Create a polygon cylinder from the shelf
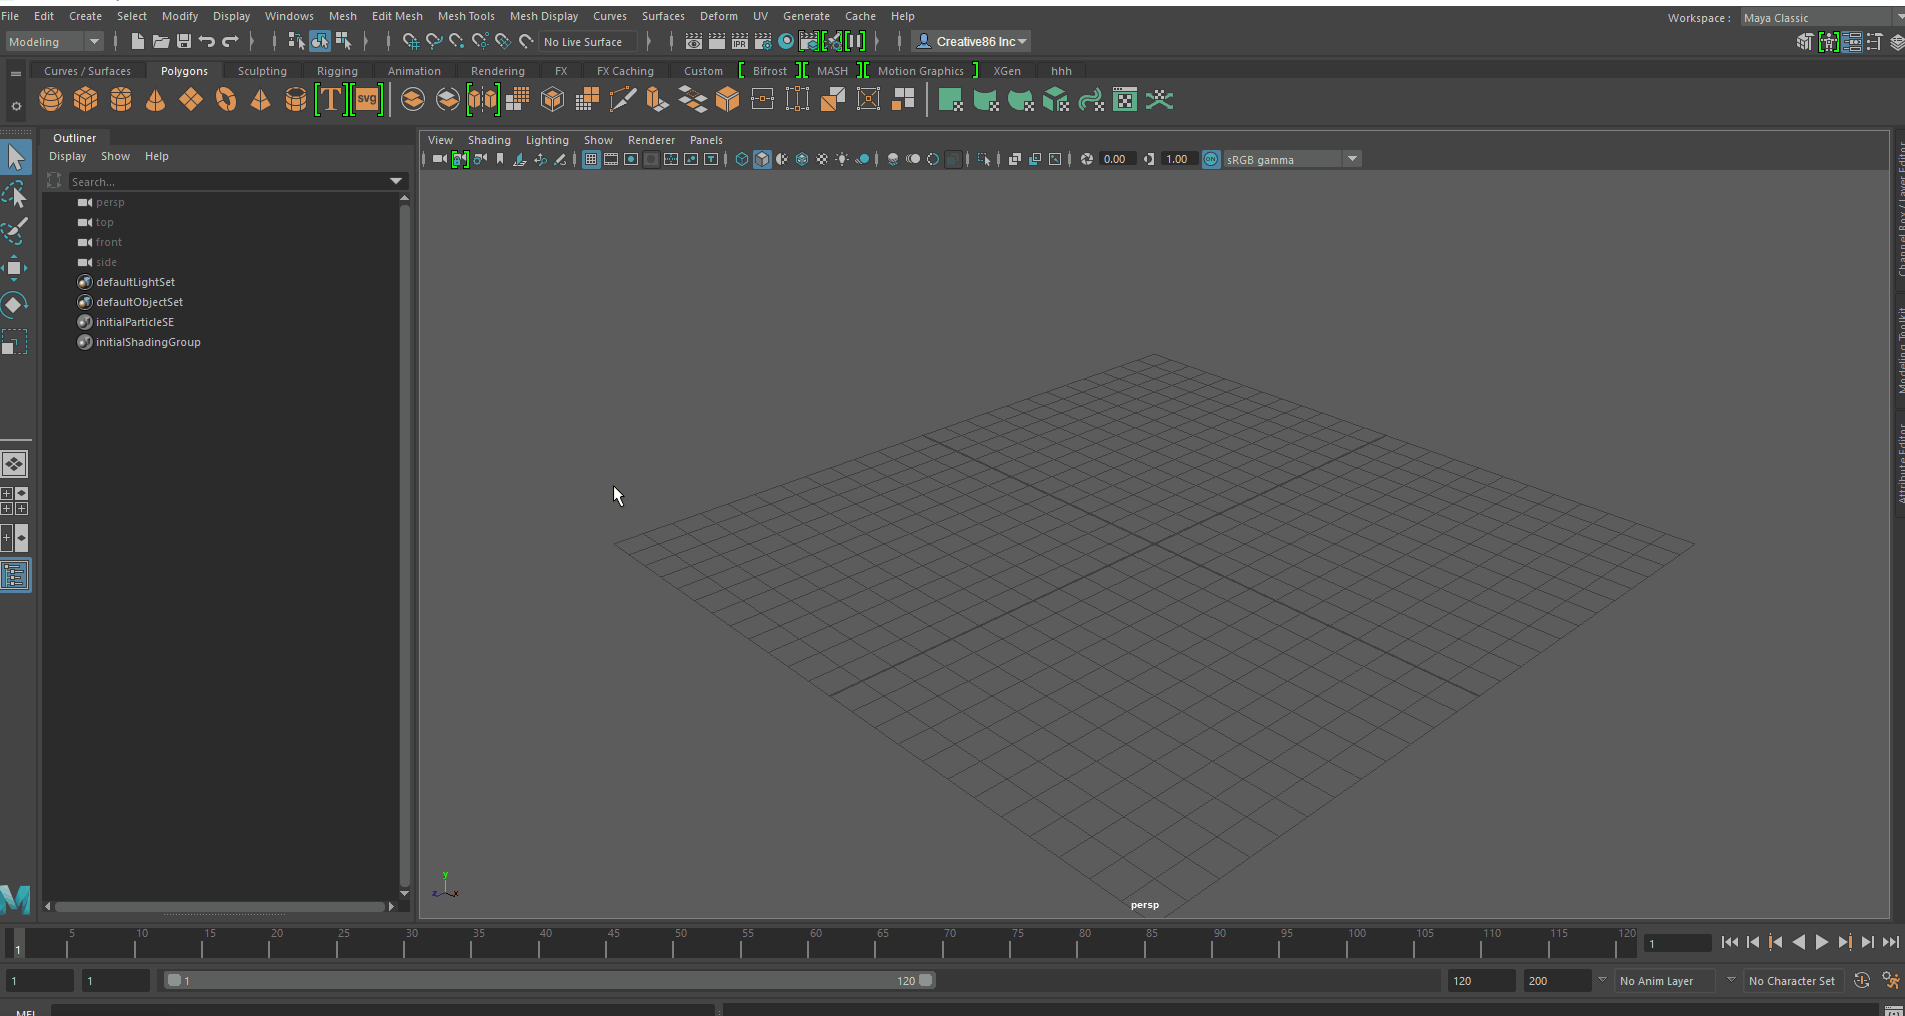The image size is (1905, 1016). click(121, 99)
